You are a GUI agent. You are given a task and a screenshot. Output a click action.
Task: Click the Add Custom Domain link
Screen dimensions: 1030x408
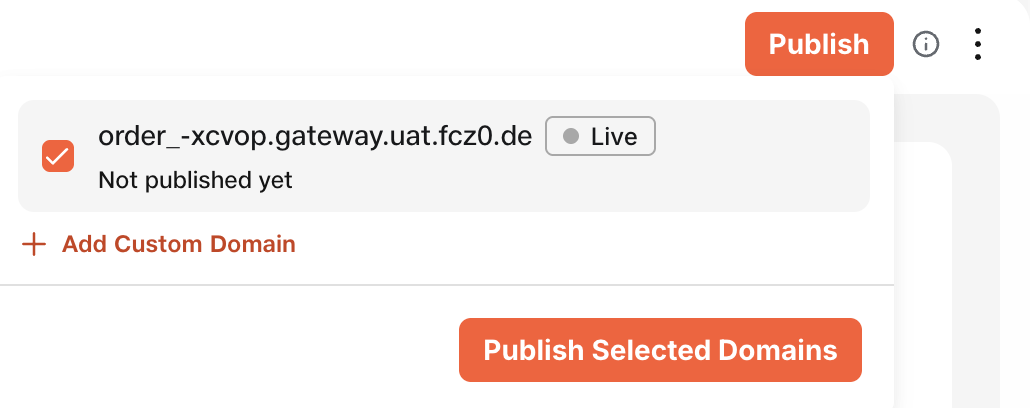coord(178,244)
